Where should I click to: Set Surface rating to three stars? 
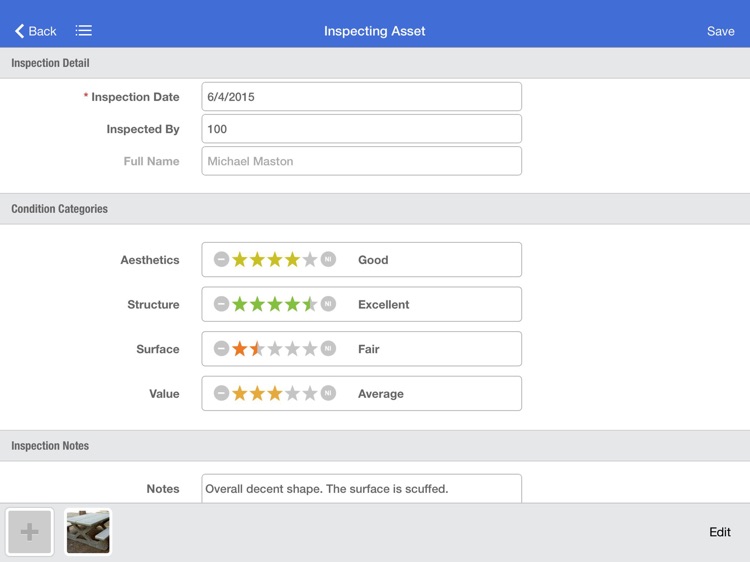coord(275,348)
